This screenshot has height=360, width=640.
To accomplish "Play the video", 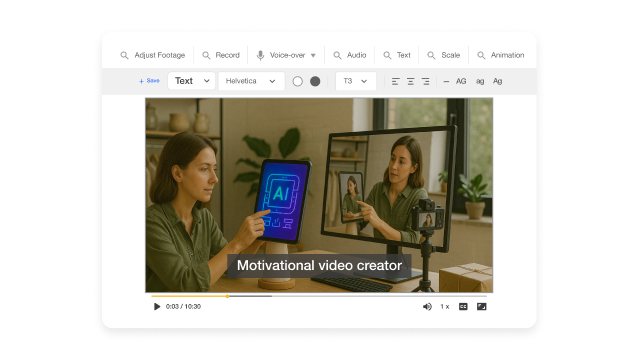I will point(157,307).
